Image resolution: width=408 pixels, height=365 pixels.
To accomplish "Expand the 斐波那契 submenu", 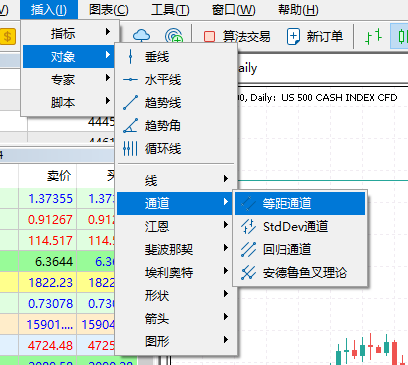I will pos(176,249).
